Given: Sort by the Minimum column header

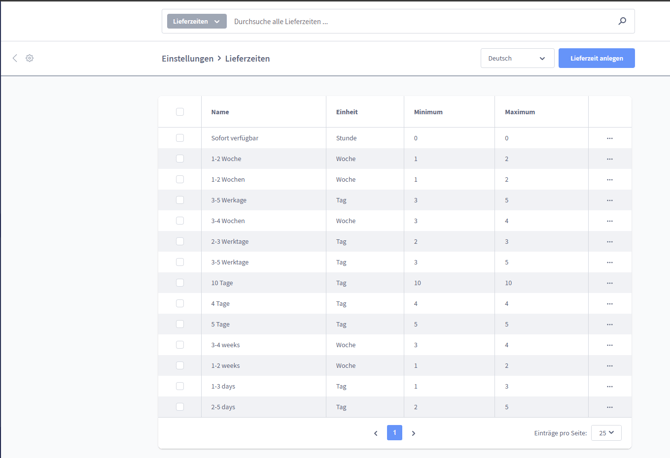Looking at the screenshot, I should (428, 112).
